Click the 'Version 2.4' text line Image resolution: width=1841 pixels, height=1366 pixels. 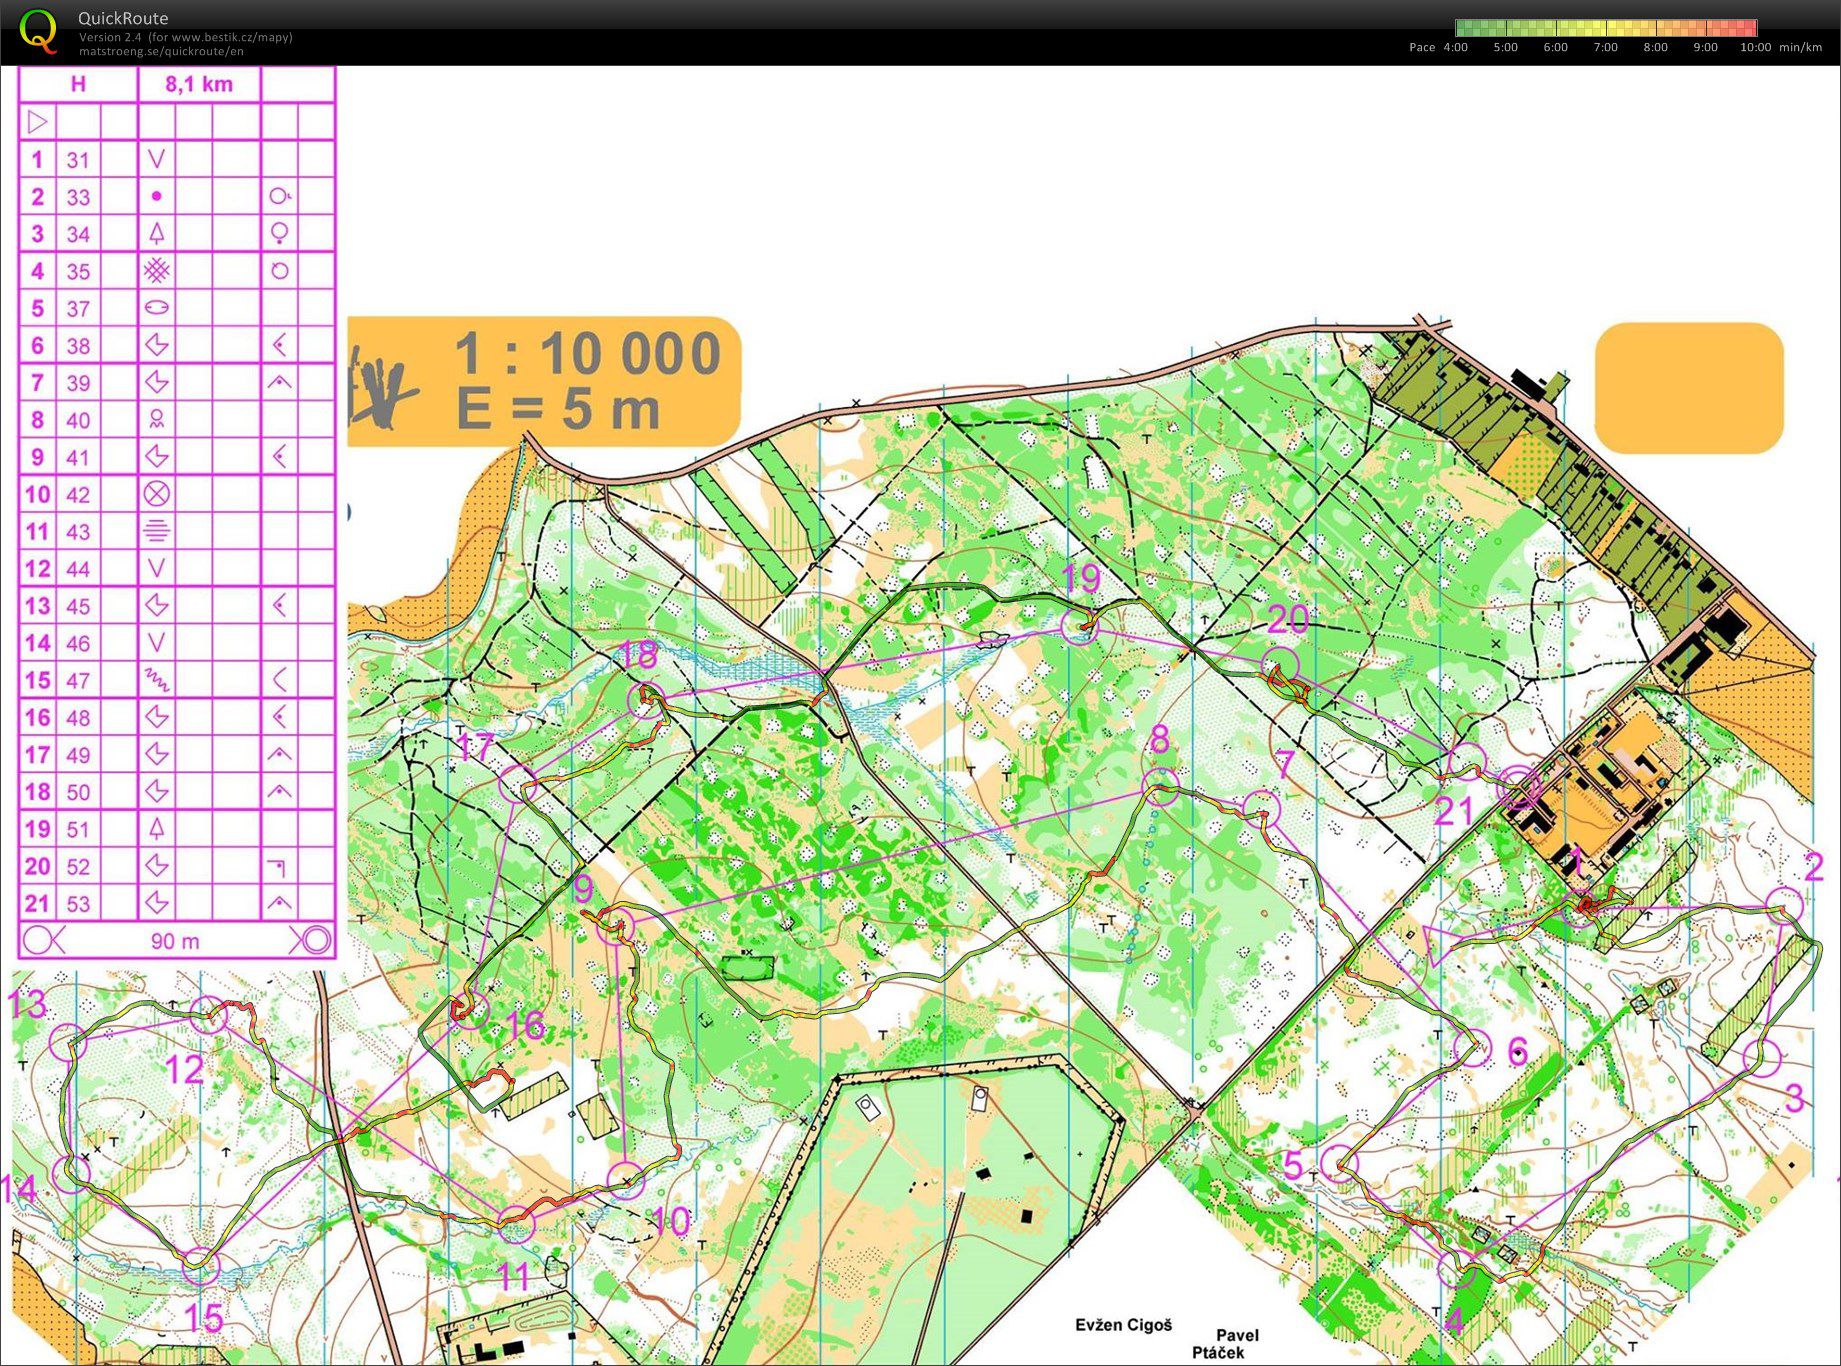[x=186, y=37]
